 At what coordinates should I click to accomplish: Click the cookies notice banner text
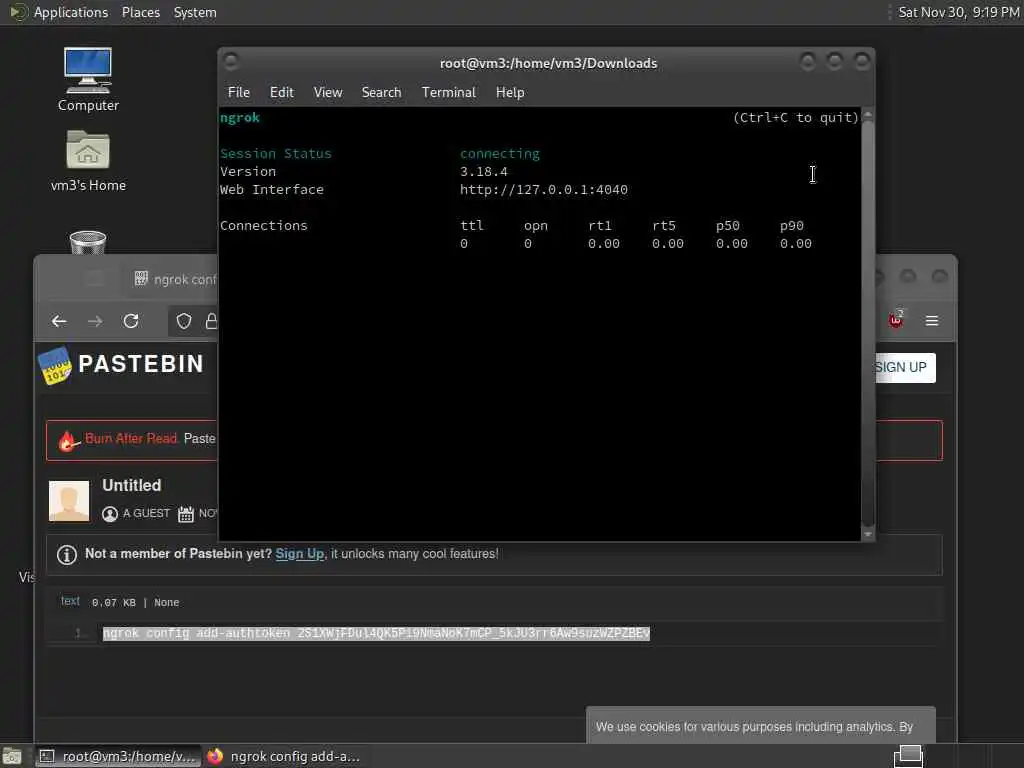(754, 727)
